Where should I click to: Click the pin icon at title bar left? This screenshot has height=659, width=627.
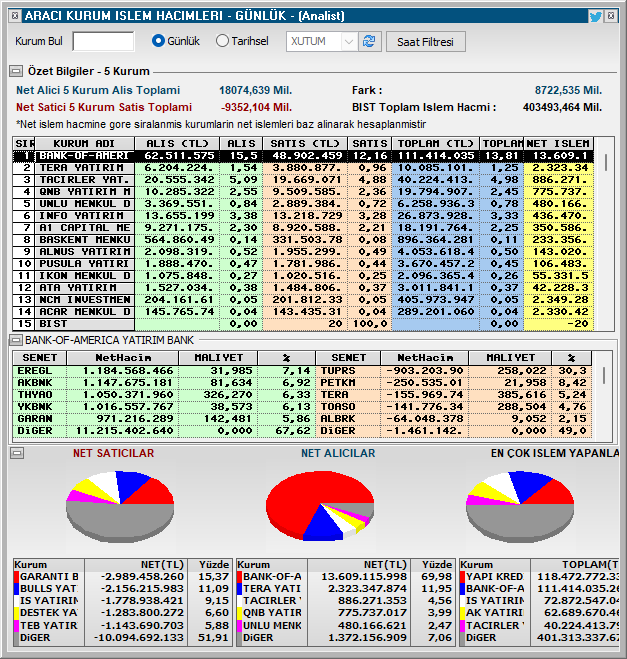point(15,16)
